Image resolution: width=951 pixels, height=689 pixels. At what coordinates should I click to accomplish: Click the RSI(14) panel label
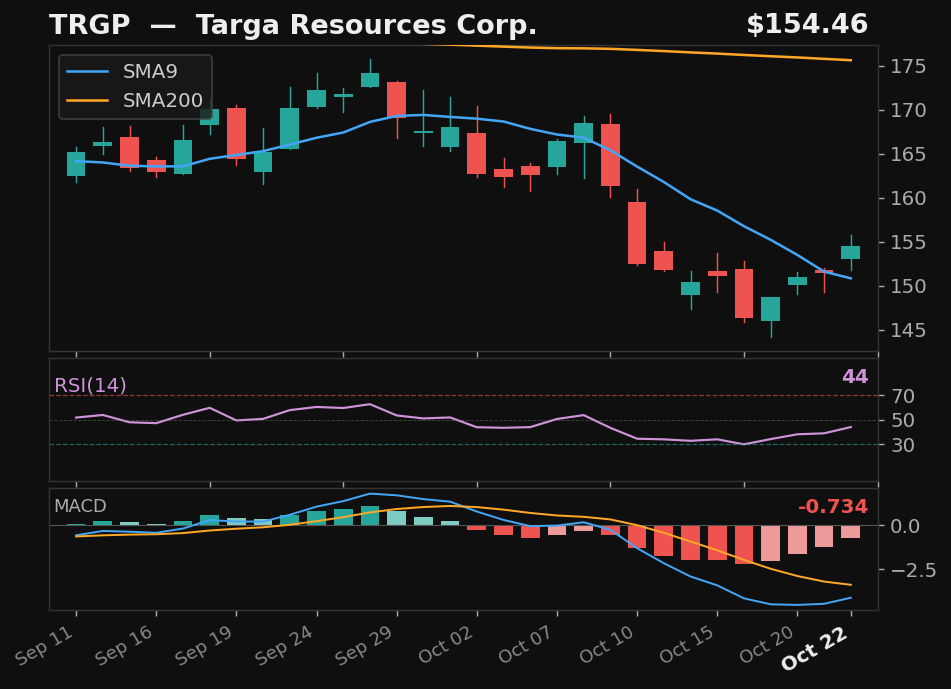pyautogui.click(x=90, y=385)
